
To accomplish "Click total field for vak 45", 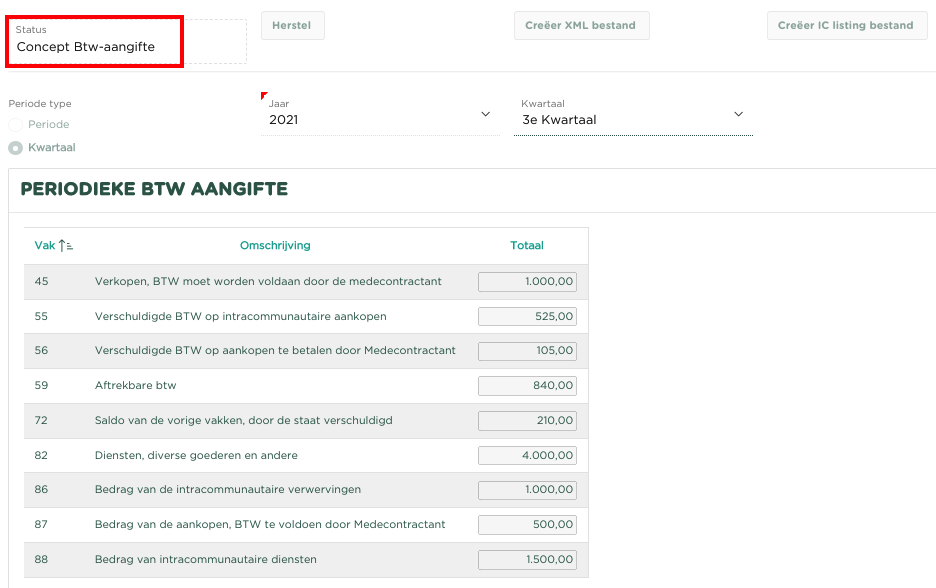I will pos(527,282).
